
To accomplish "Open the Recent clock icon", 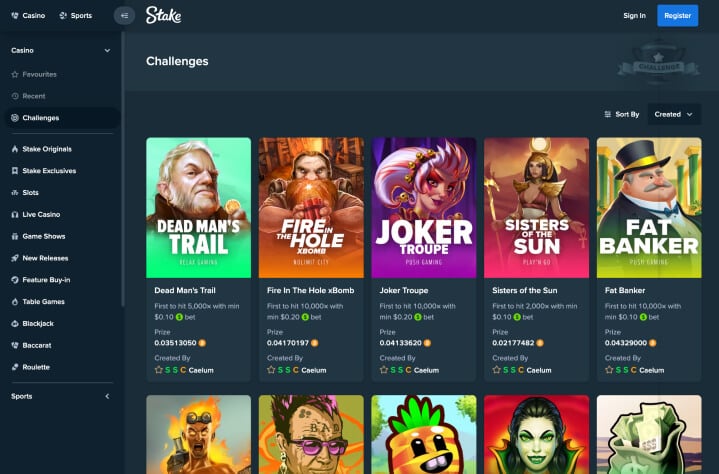I will 15,96.
